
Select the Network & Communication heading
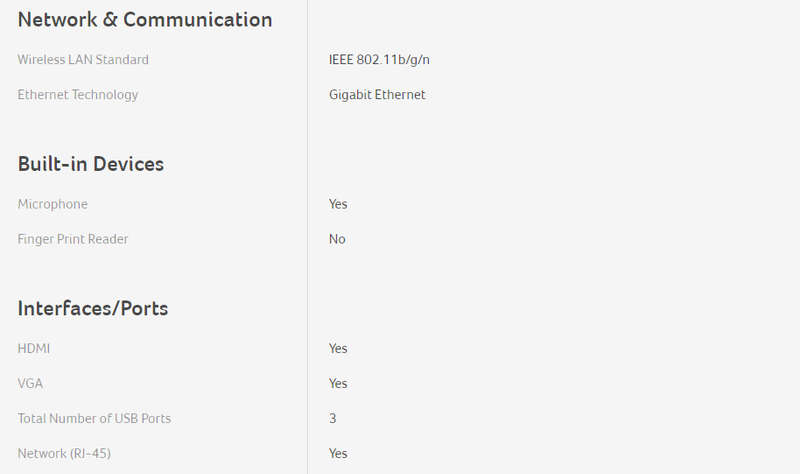[145, 20]
